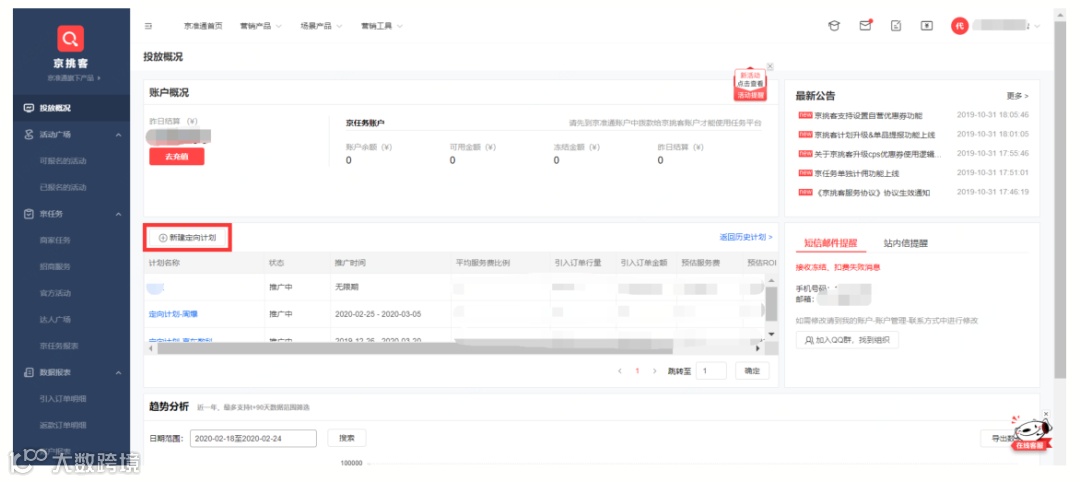Switch to the 站内信提醒 tab

tap(906, 243)
